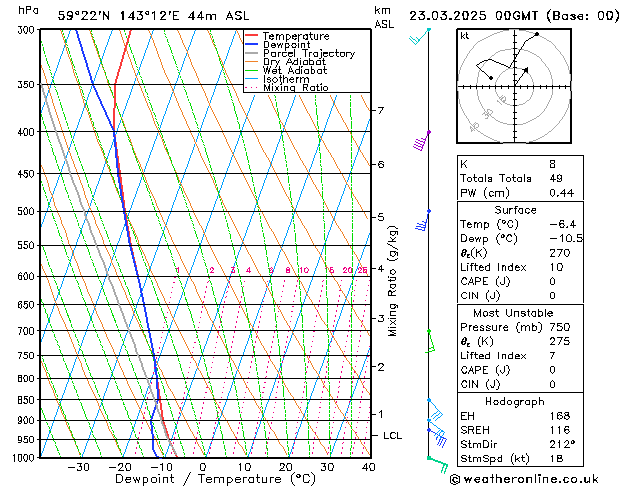Click the SREH value '116'
Viewport: 629px width, 486px height.
coord(560,430)
